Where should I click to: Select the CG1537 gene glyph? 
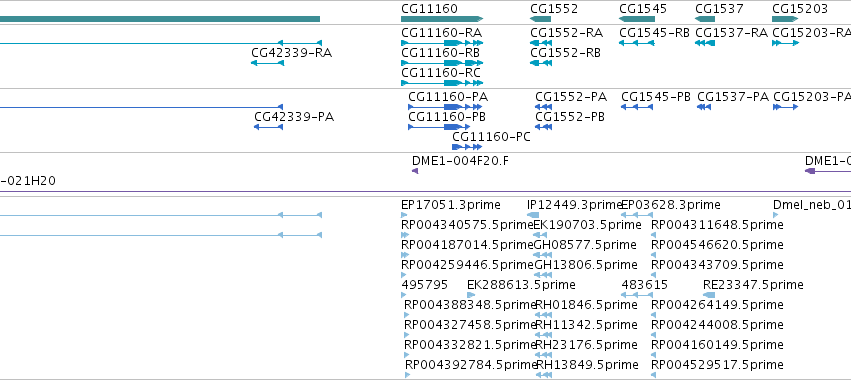(705, 19)
